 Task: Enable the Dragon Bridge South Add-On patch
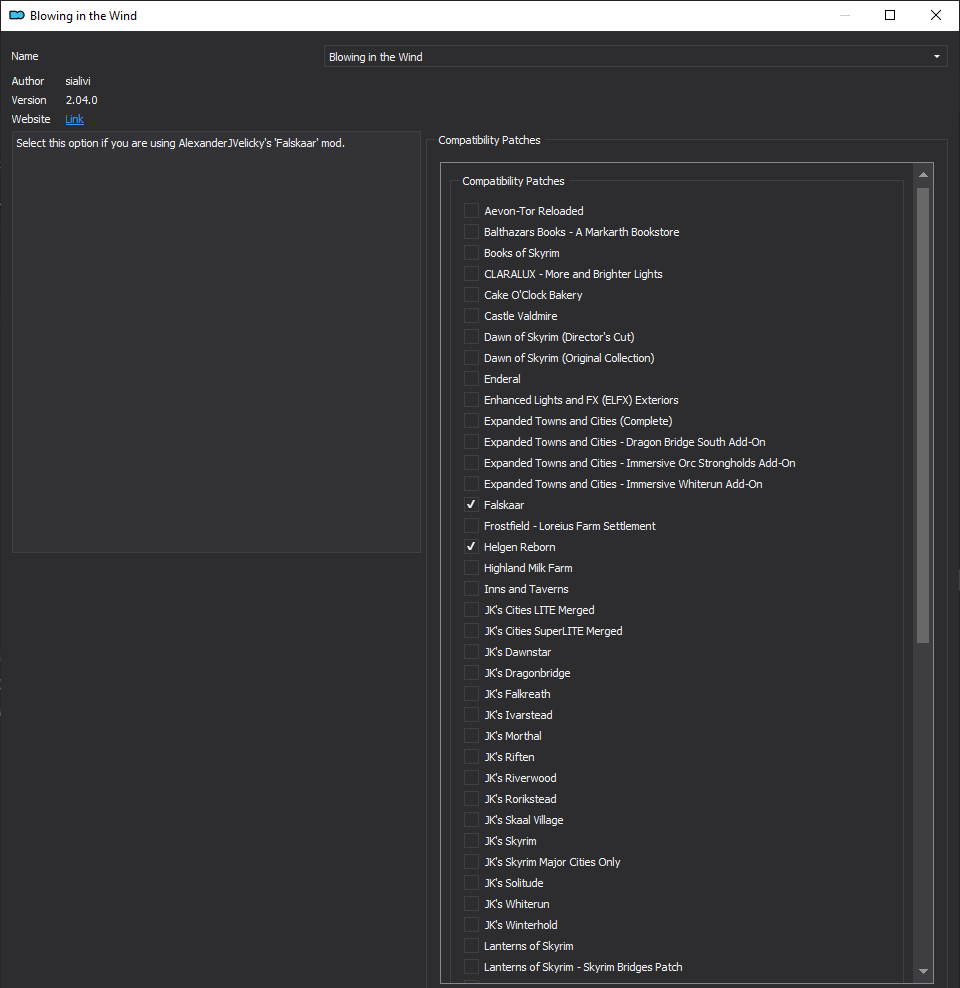(471, 442)
